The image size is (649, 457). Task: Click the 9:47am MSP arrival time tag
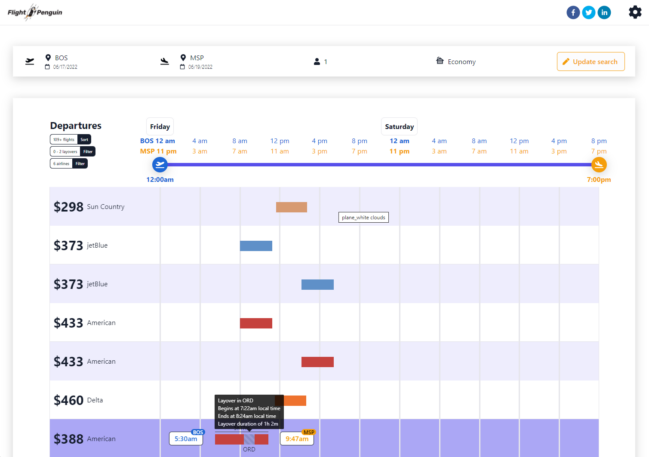coord(296,438)
